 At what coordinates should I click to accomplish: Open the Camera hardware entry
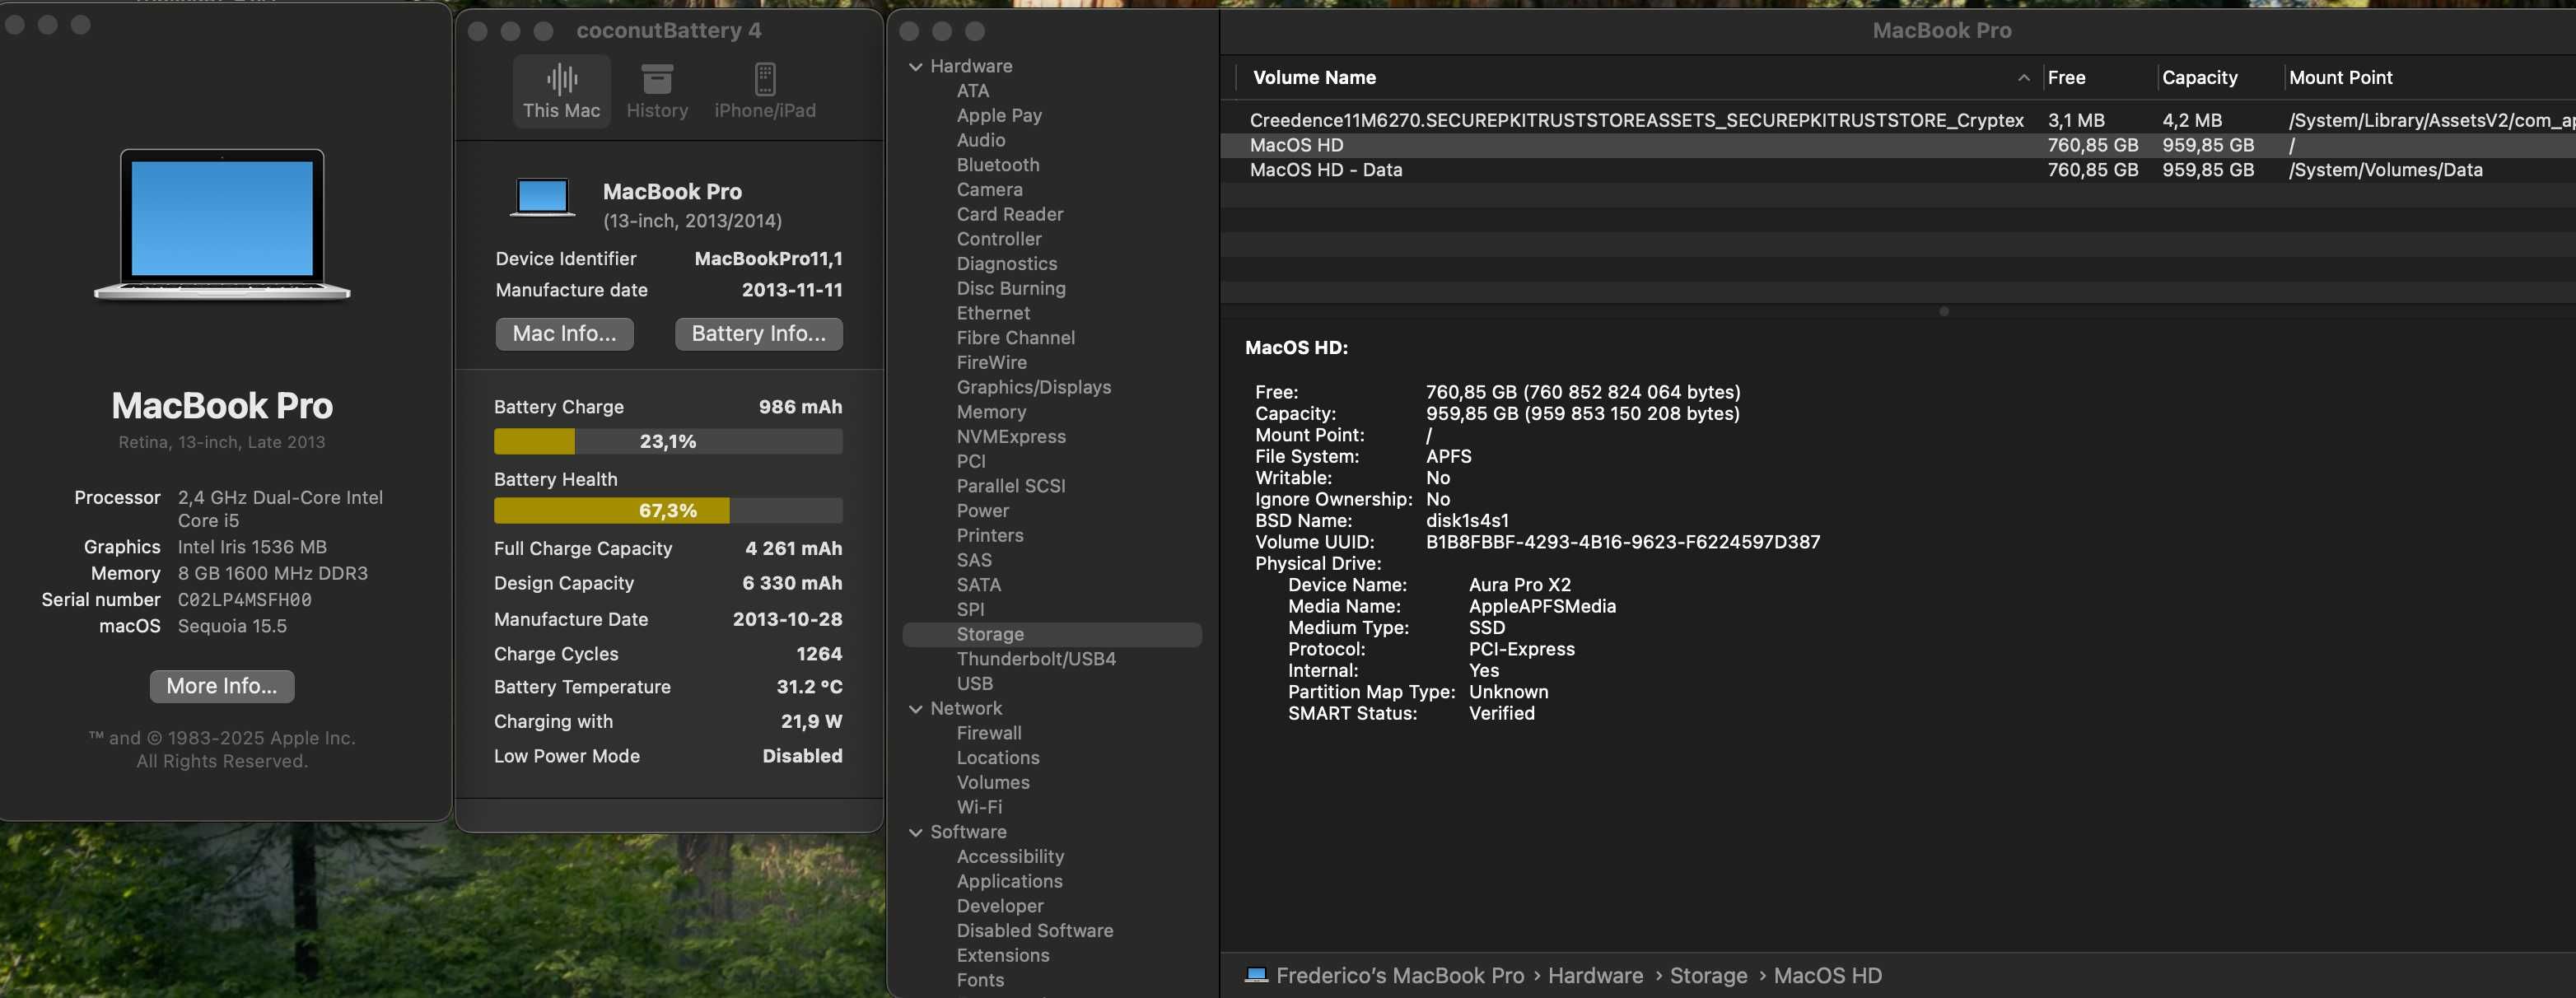click(x=989, y=190)
